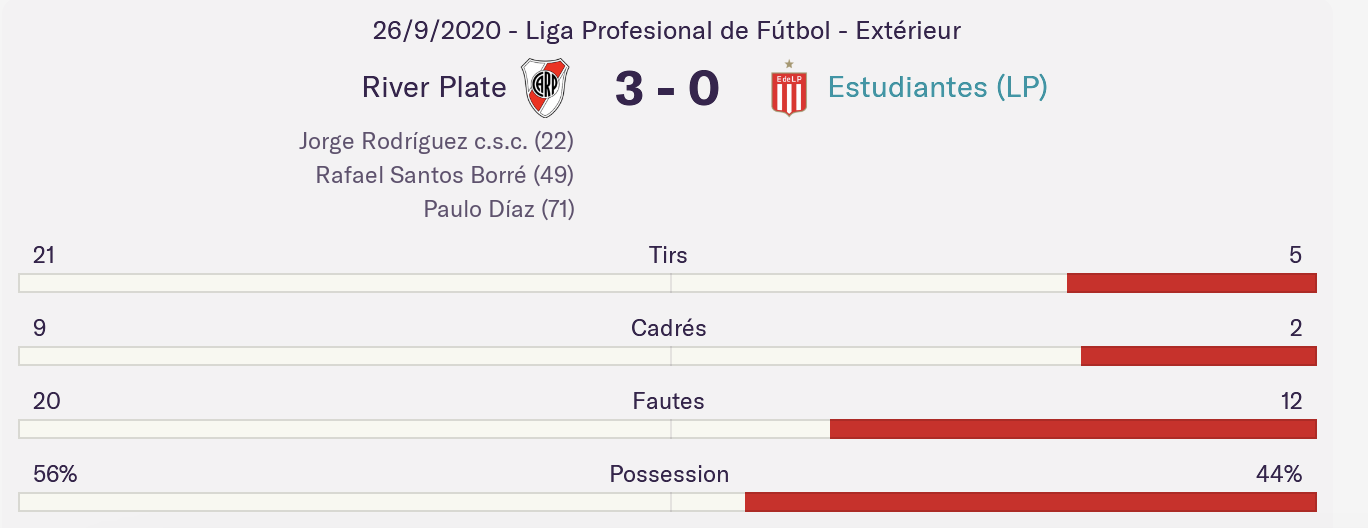Click the Estudiantes club crest
The width and height of the screenshot is (1368, 528).
click(789, 89)
